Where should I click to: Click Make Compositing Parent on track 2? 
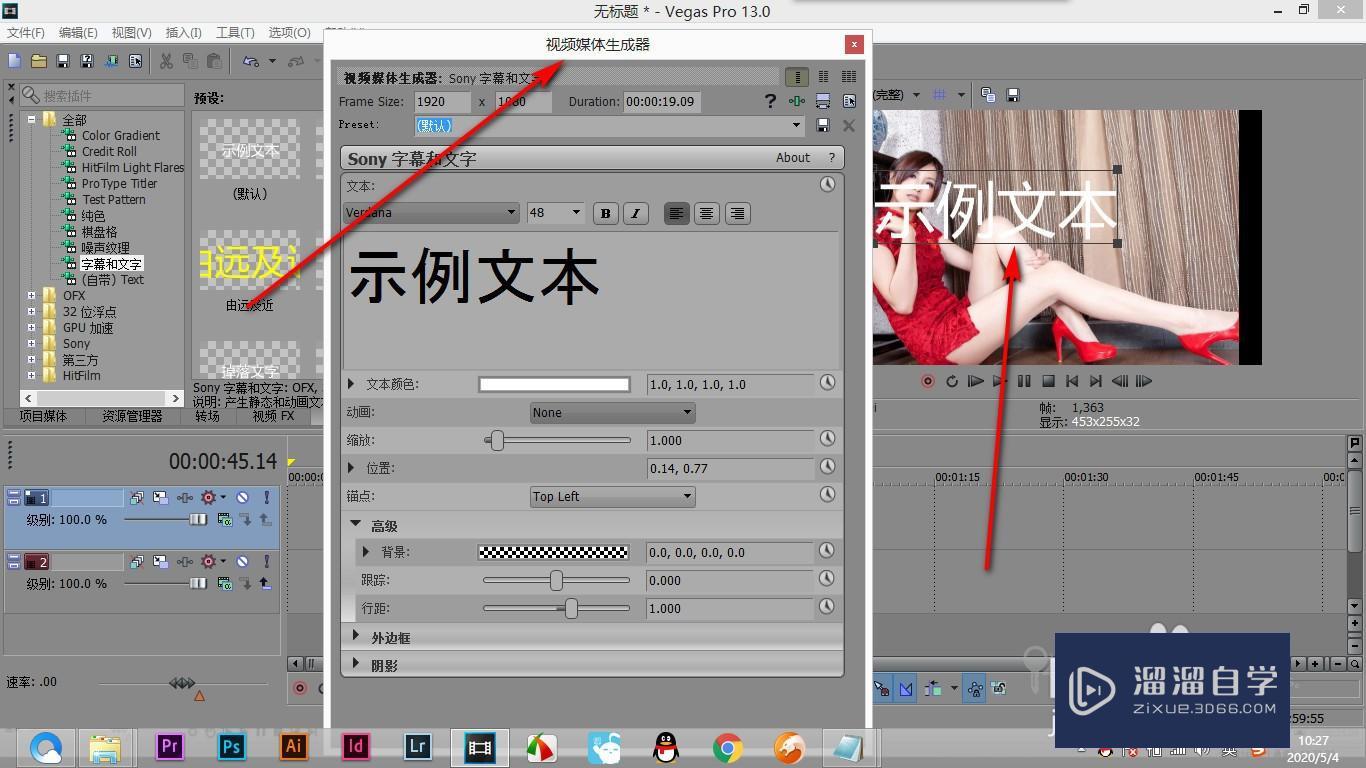265,583
